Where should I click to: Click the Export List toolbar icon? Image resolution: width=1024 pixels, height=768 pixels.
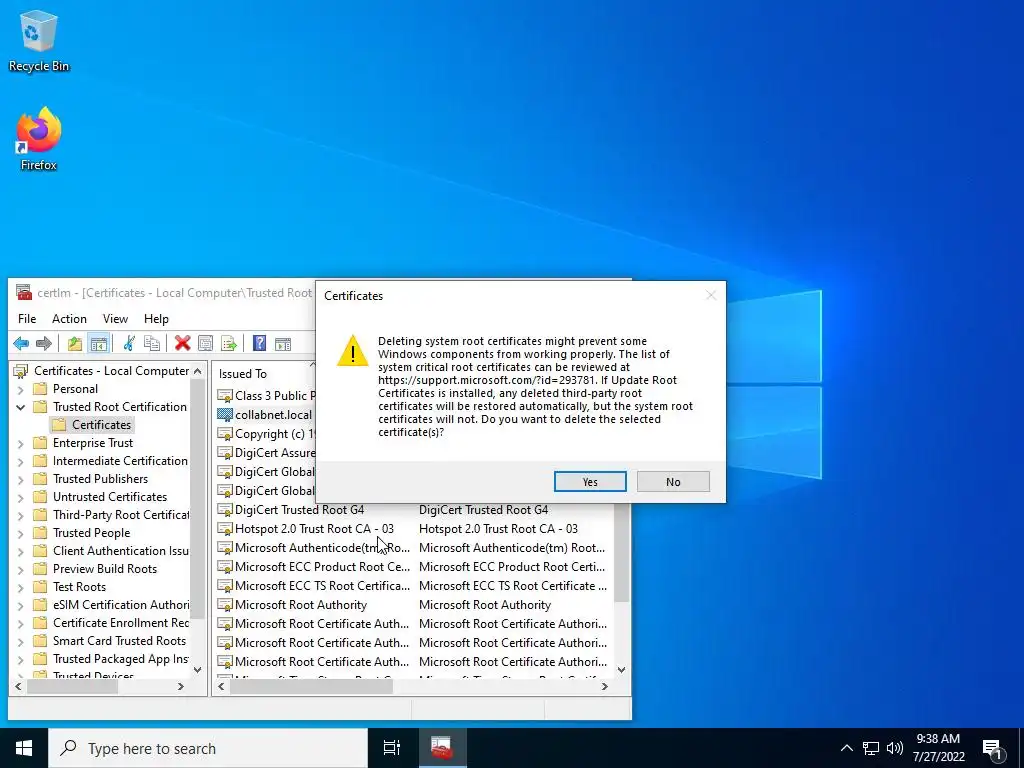coord(229,344)
